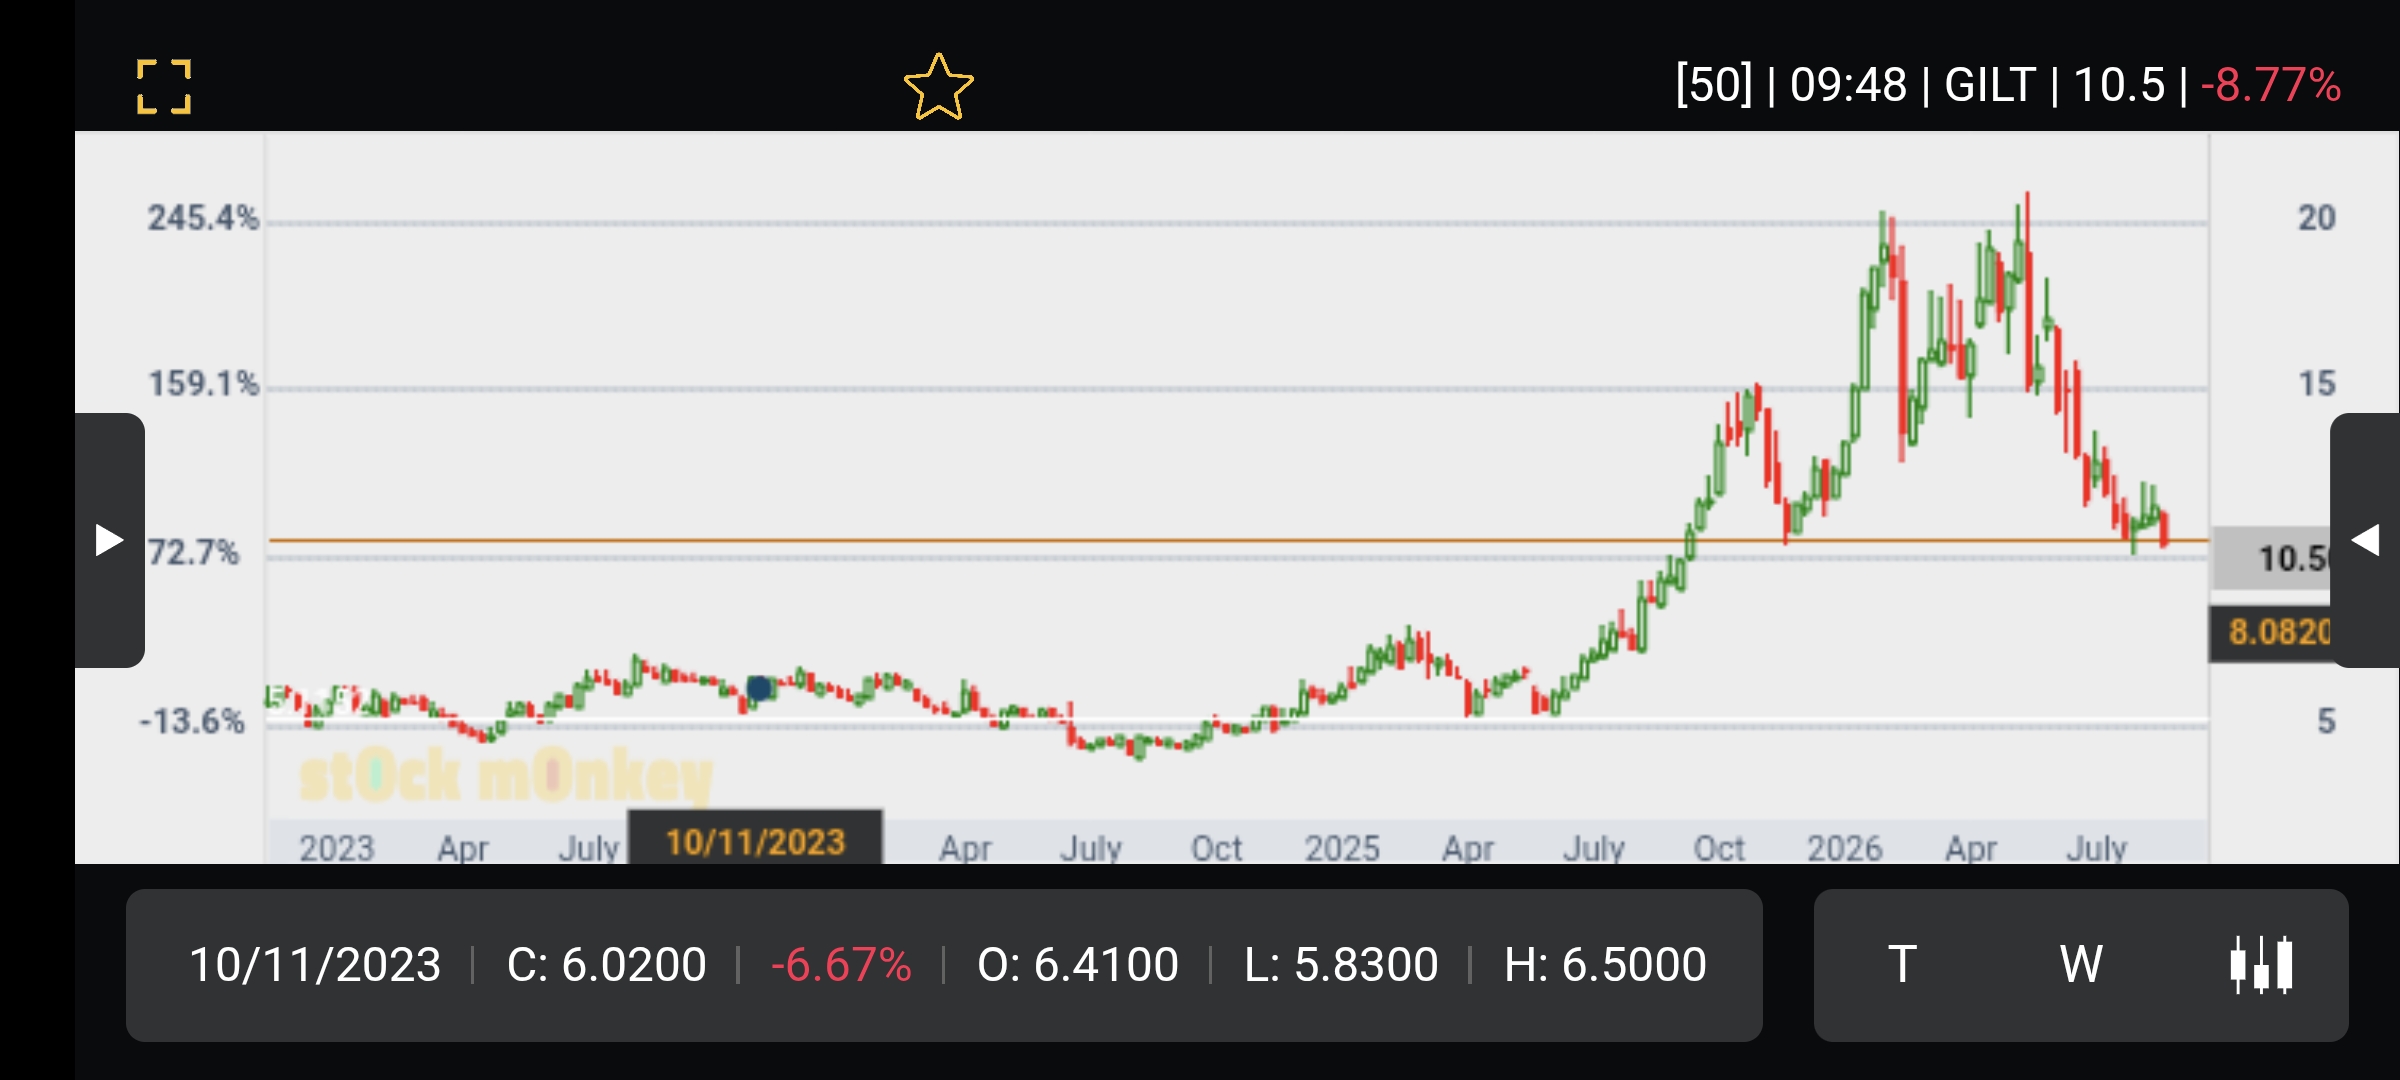
Task: Toggle fullscreen chart view icon
Action: pos(163,86)
